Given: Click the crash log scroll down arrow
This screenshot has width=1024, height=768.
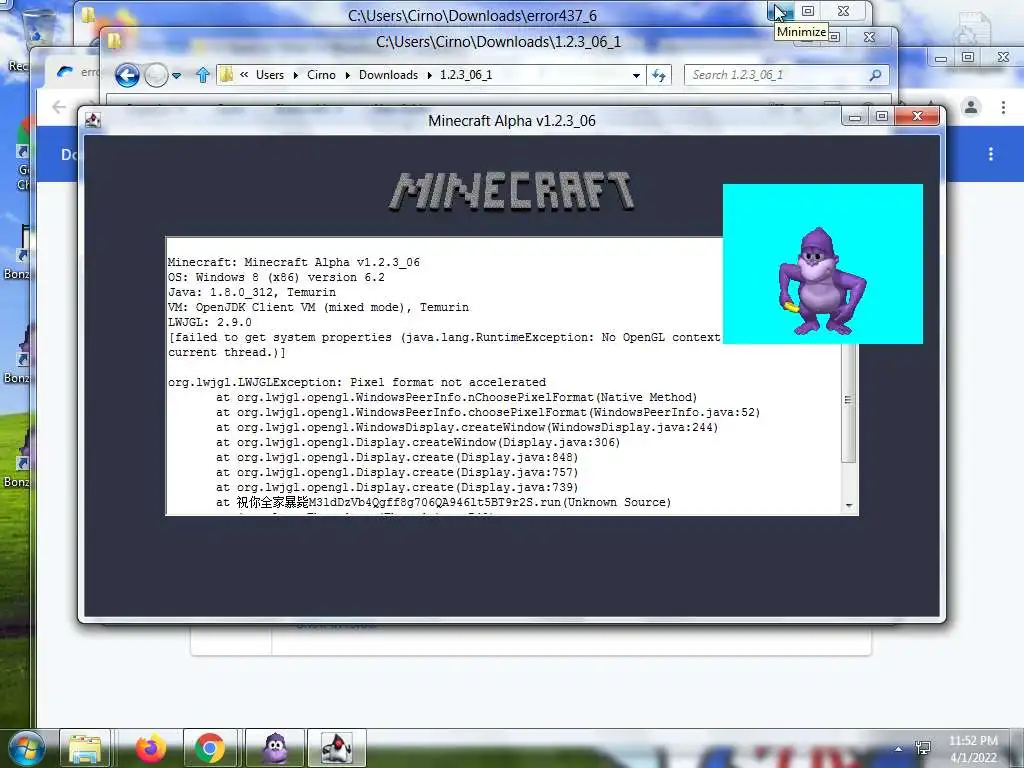Looking at the screenshot, I should pos(849,505).
